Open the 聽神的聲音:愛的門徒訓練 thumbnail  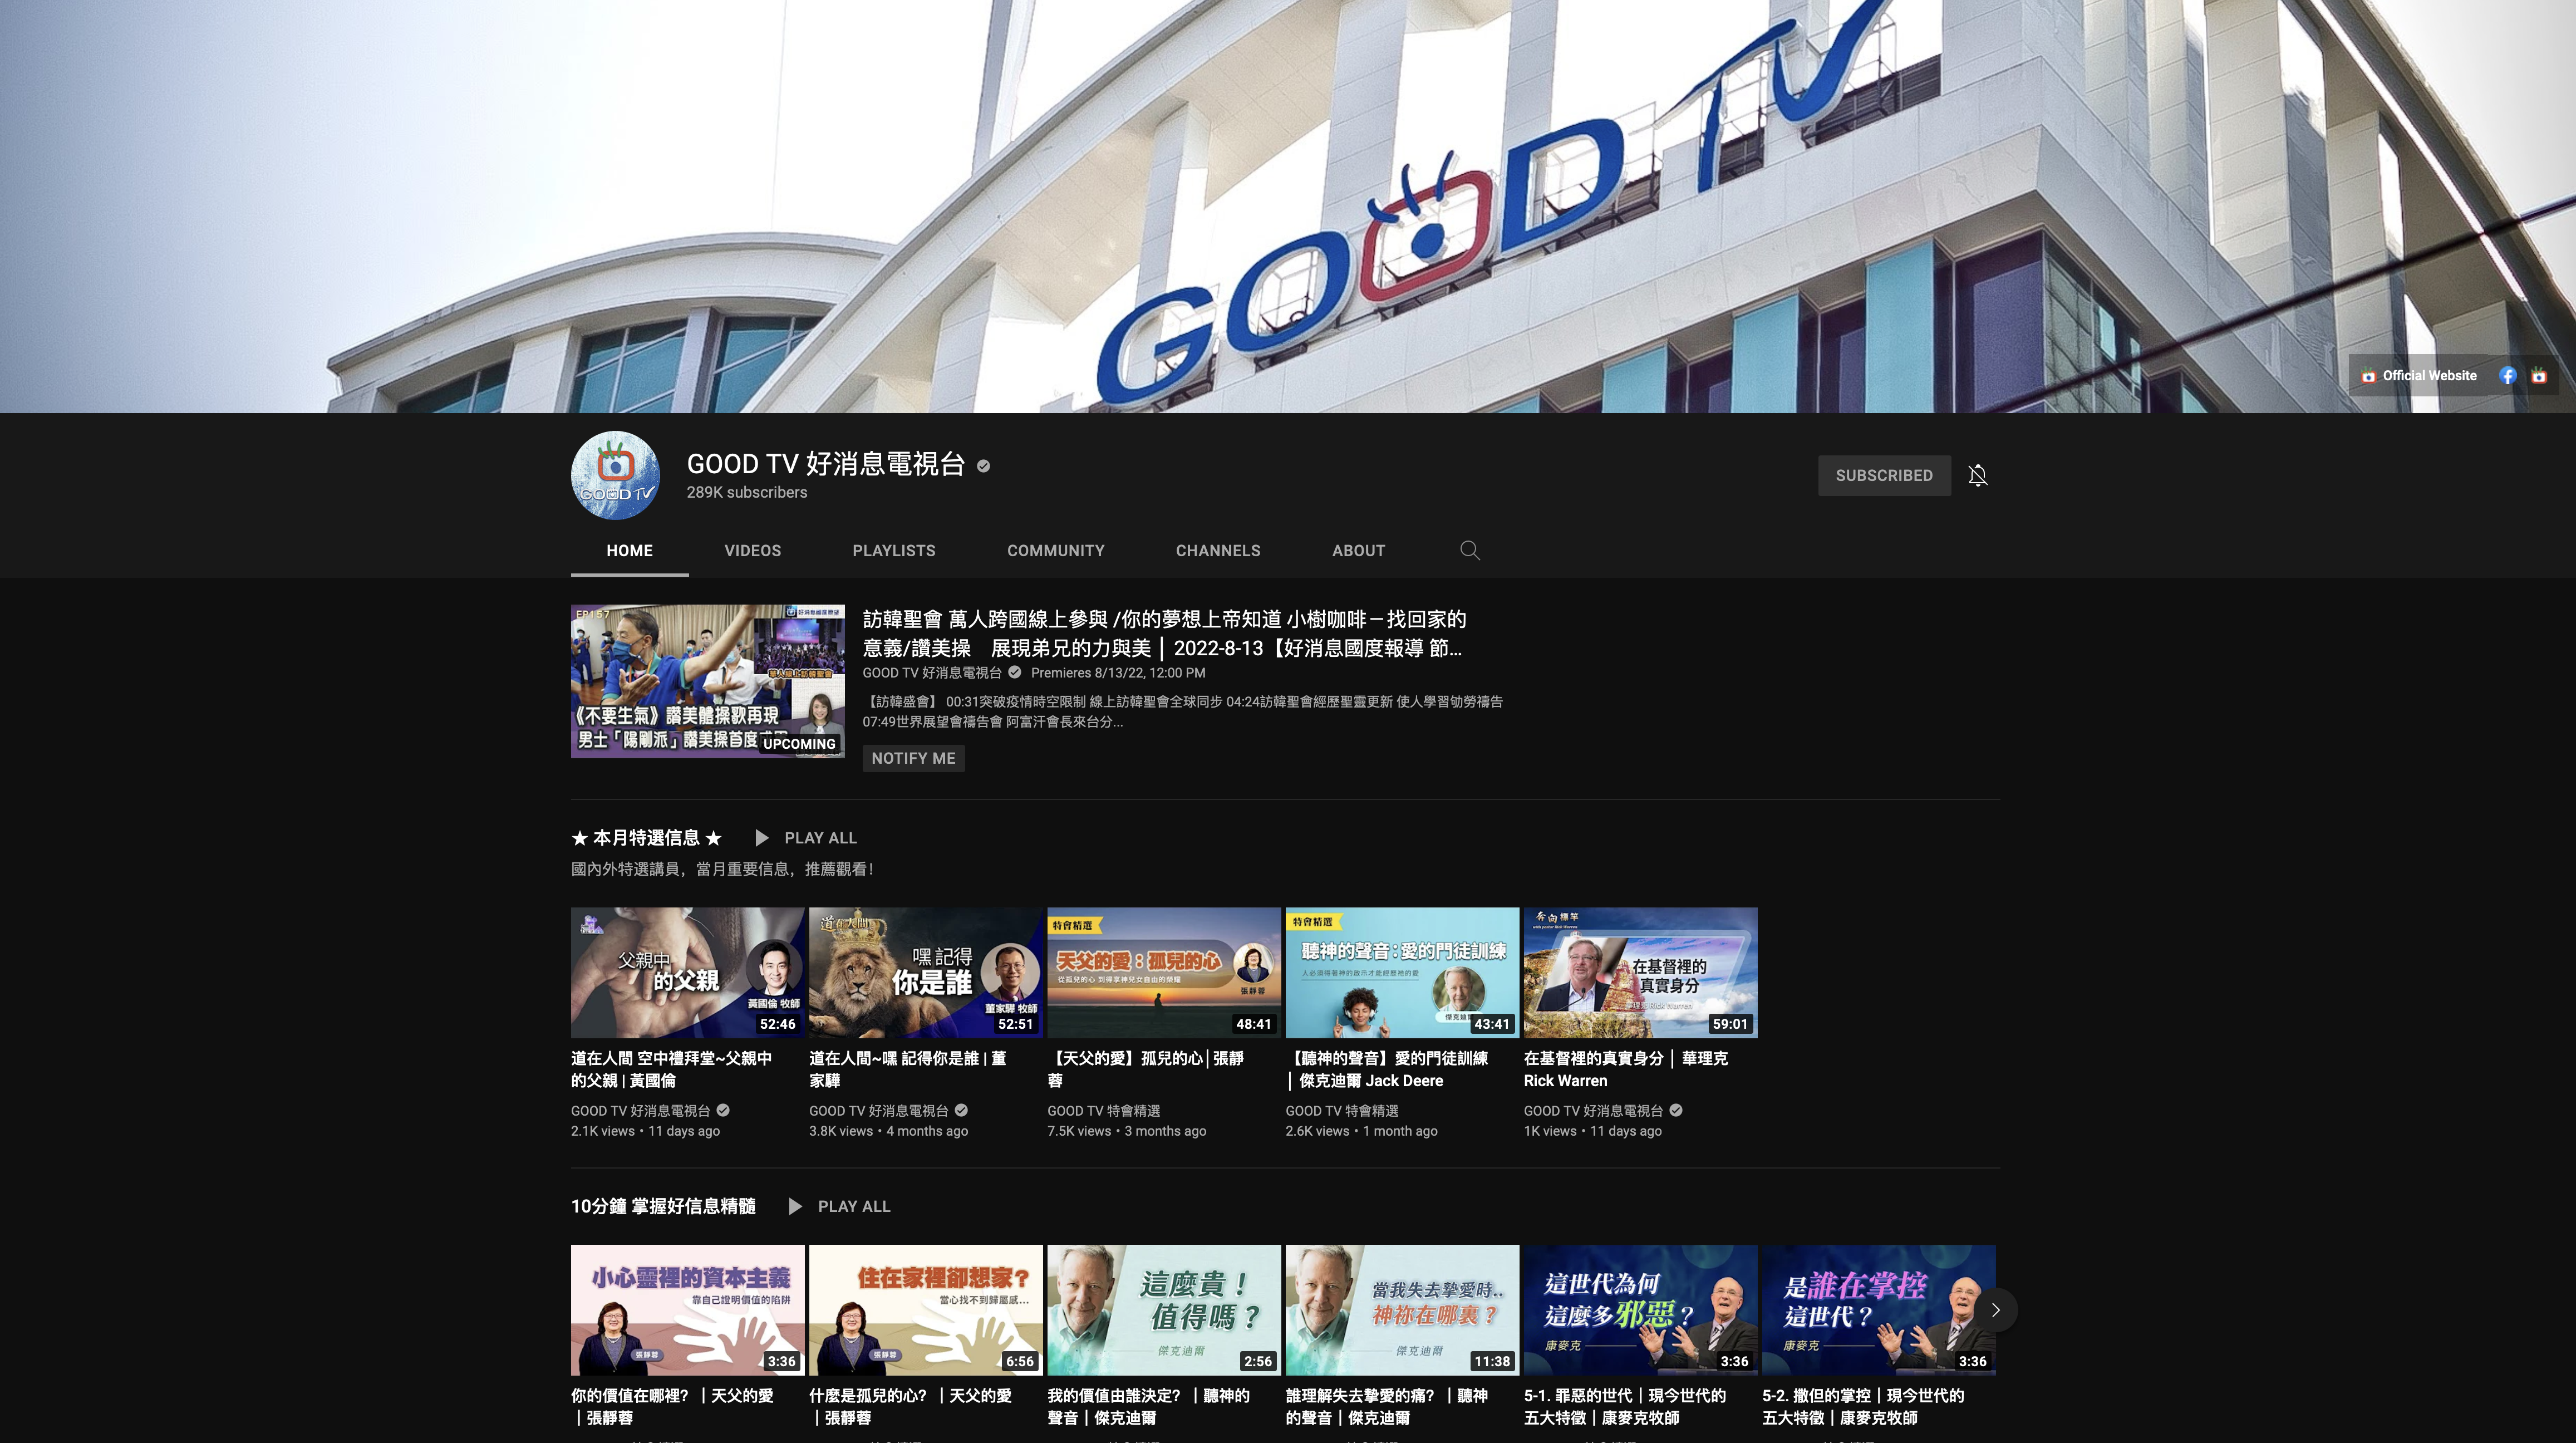[1402, 973]
